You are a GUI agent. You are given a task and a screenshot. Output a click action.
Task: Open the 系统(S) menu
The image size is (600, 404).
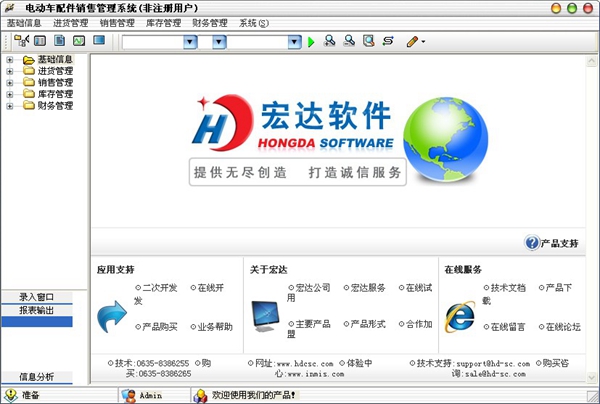tap(254, 23)
